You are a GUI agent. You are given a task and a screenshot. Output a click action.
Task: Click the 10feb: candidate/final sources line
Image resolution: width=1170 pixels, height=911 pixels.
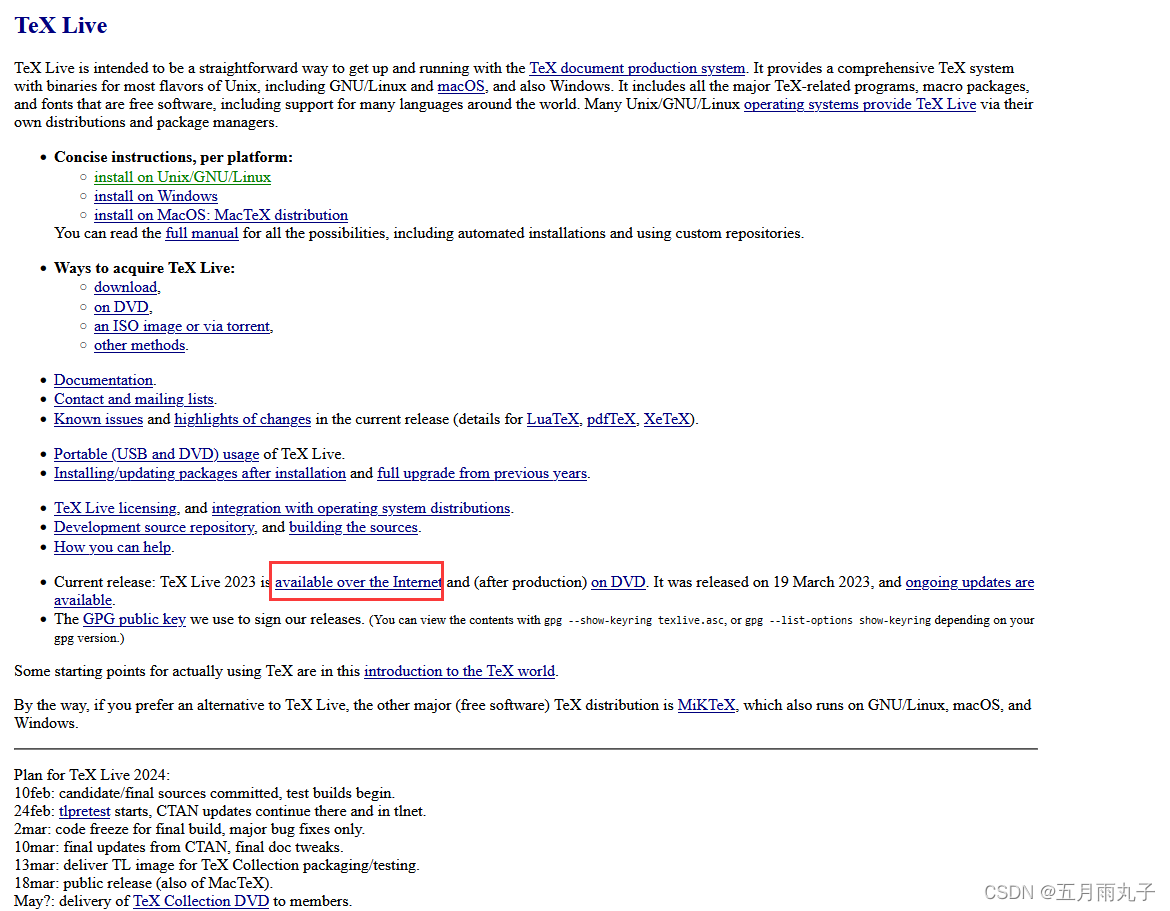pos(204,793)
